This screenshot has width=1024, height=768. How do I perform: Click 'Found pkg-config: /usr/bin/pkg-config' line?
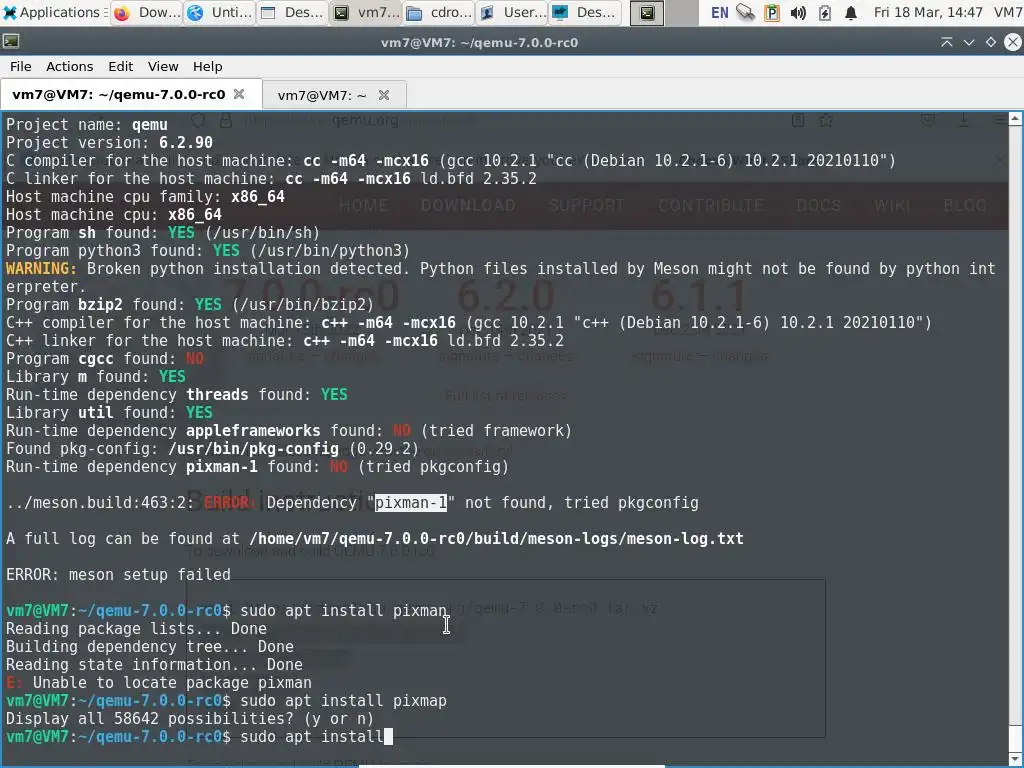pyautogui.click(x=212, y=449)
